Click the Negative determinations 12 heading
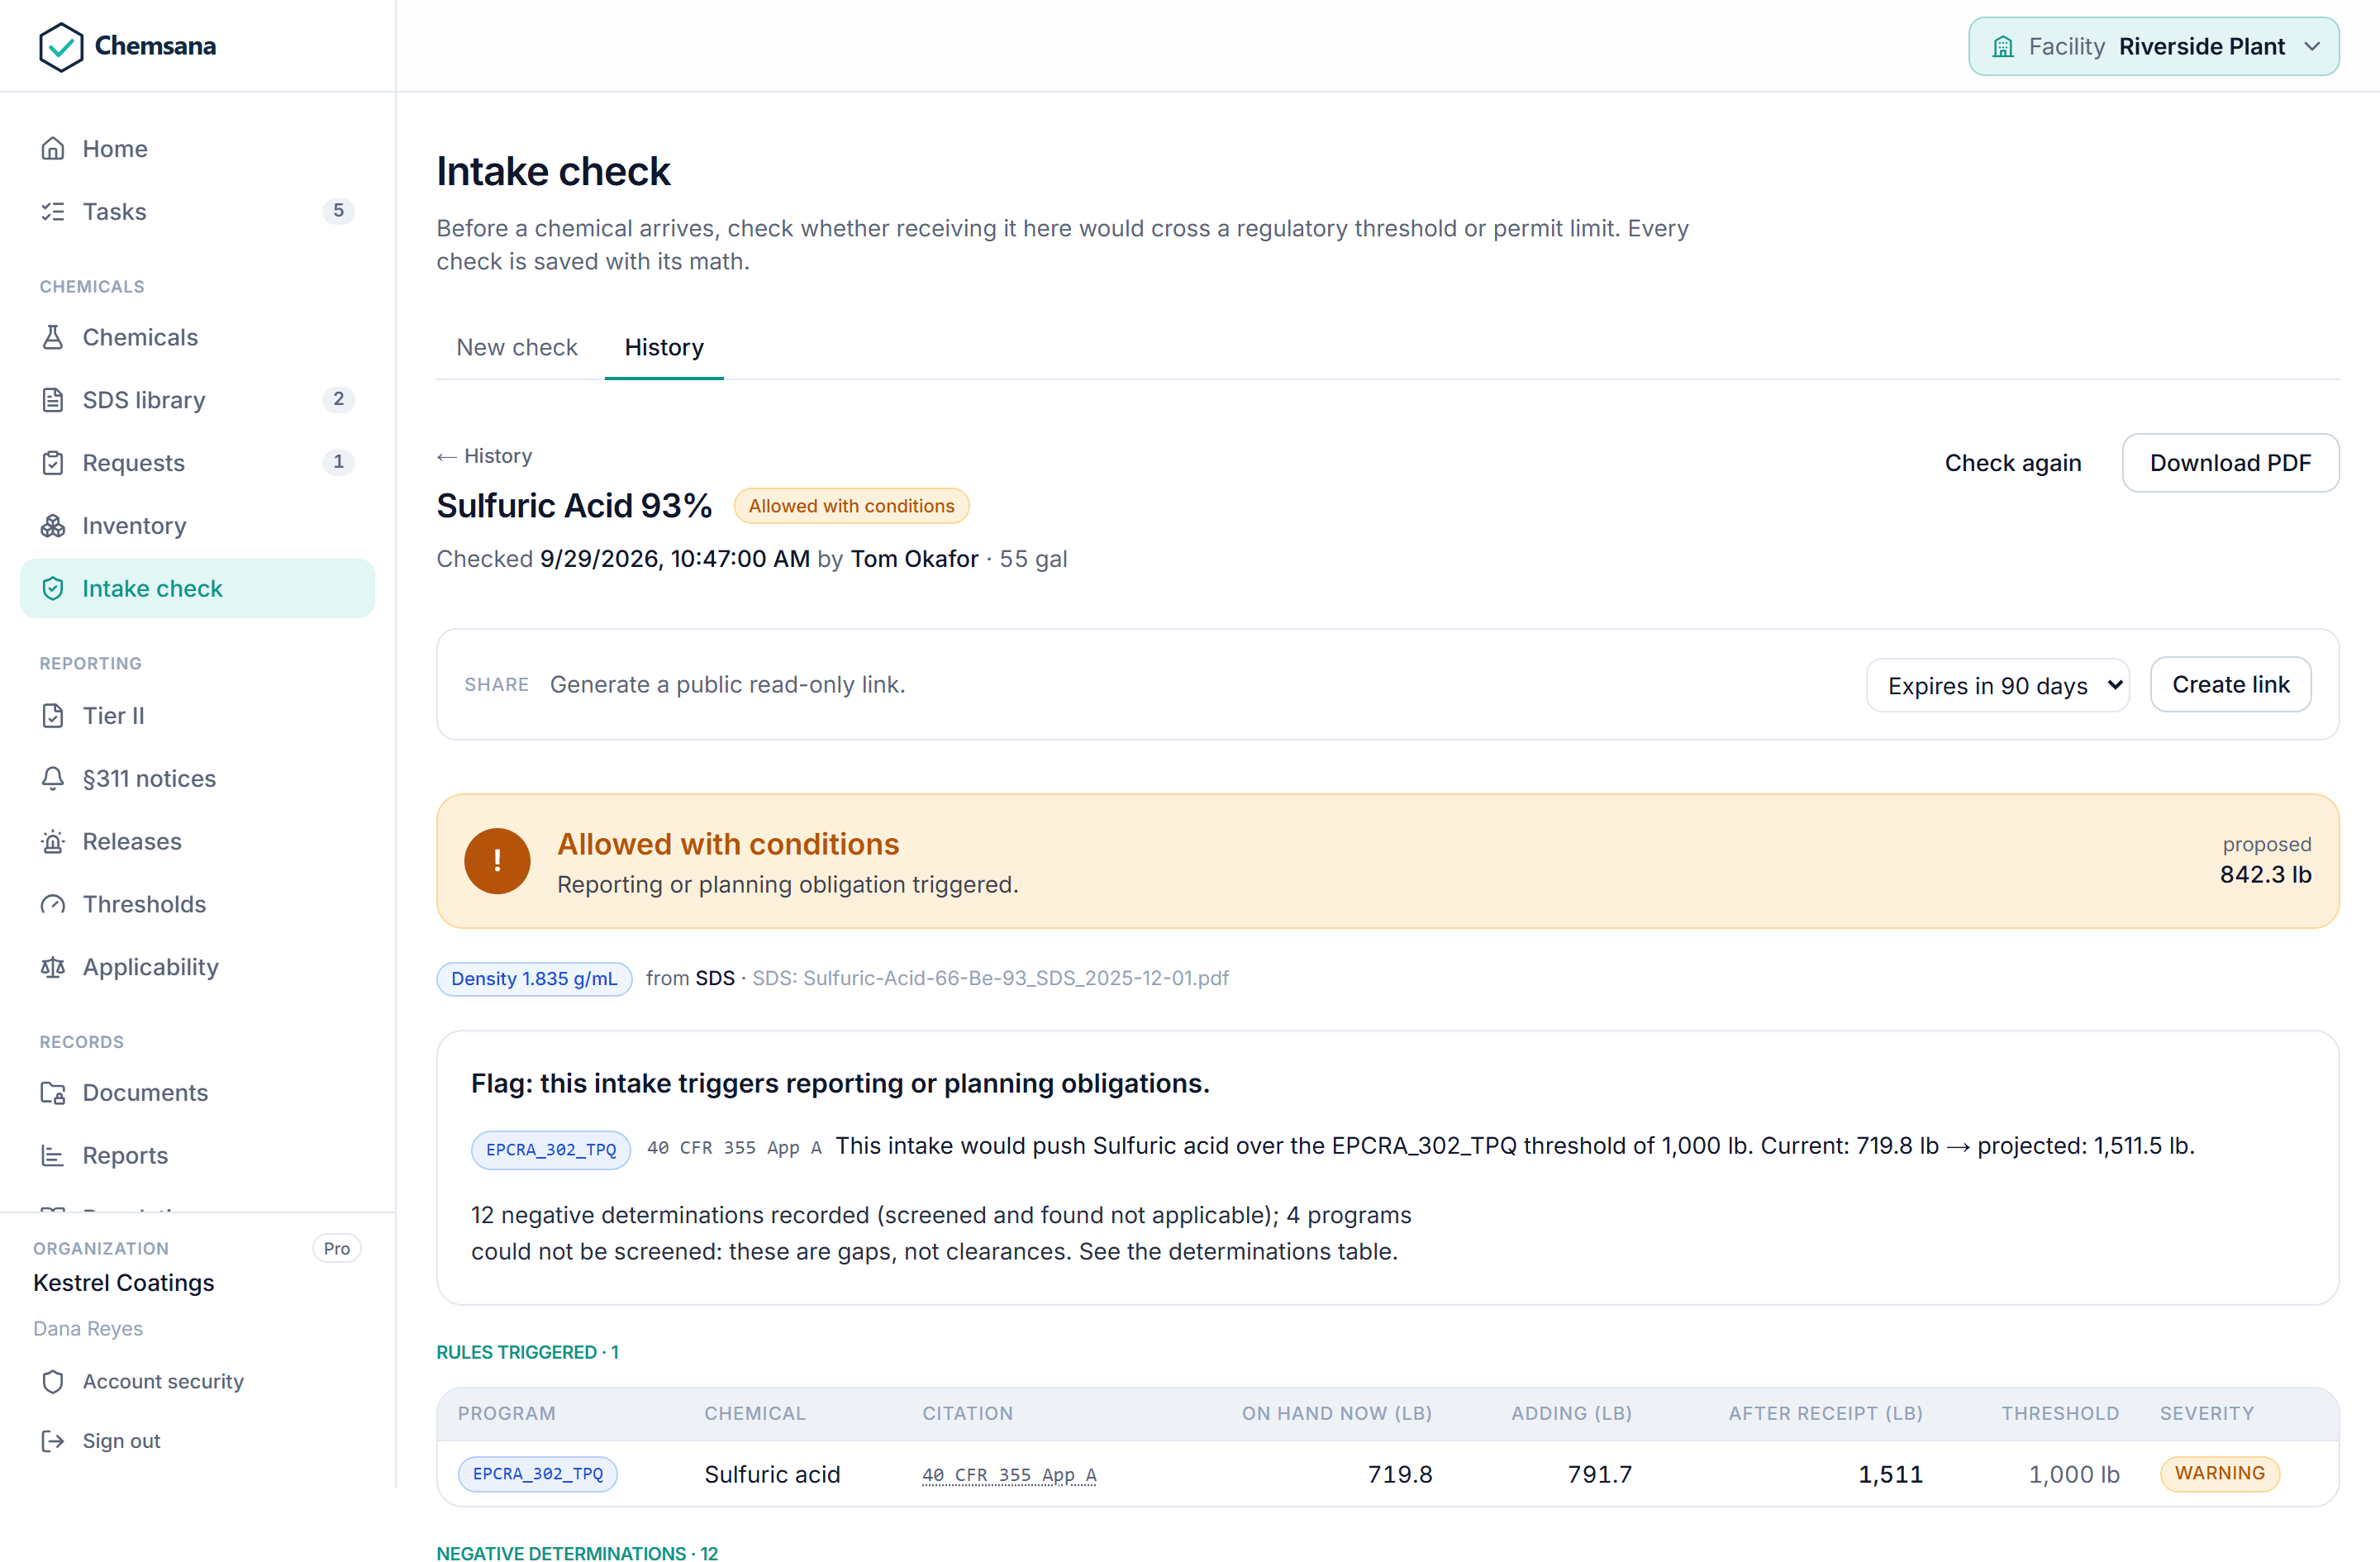2380x1562 pixels. (x=577, y=1553)
